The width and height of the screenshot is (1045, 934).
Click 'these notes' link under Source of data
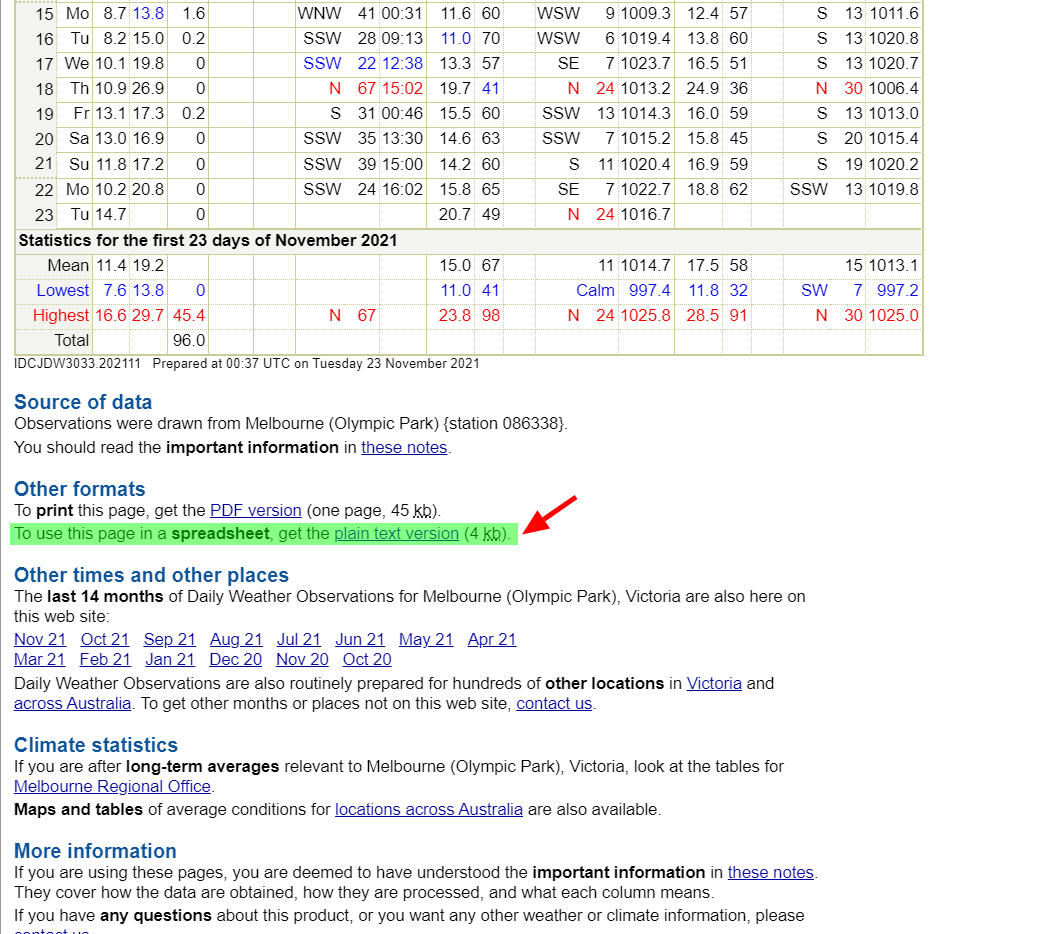coord(404,448)
